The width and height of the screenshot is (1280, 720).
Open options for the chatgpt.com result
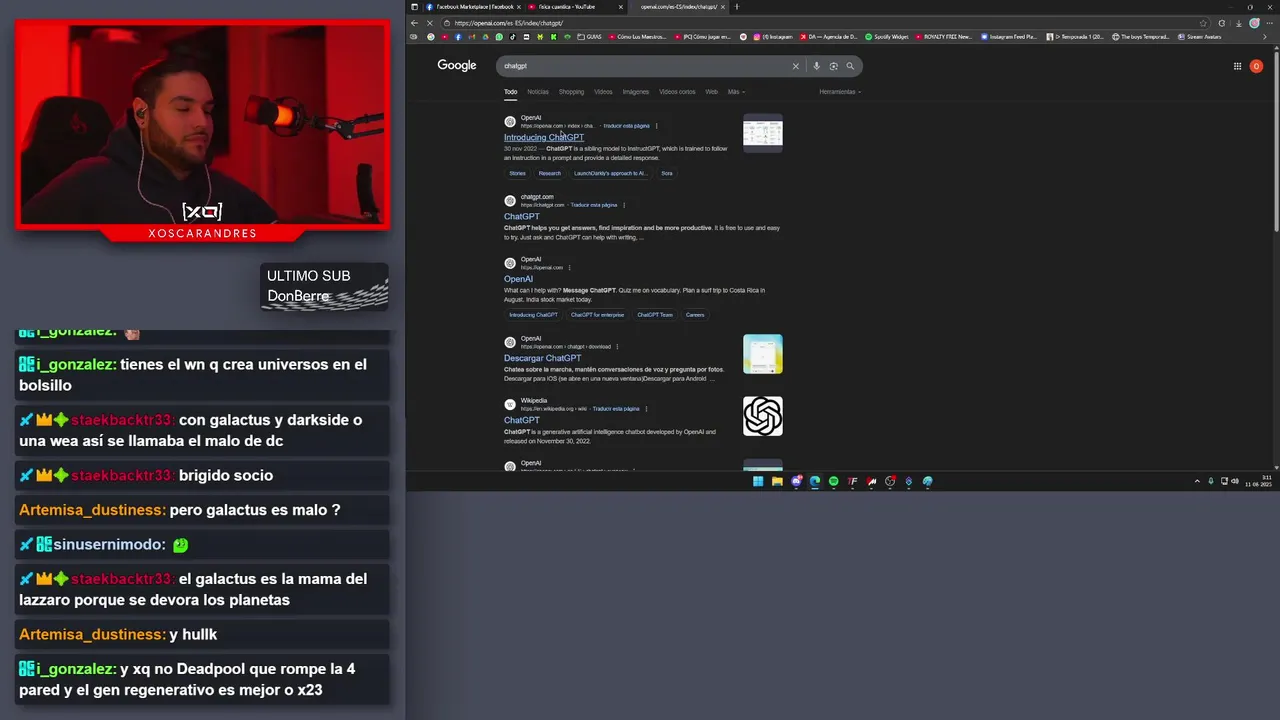(x=624, y=205)
